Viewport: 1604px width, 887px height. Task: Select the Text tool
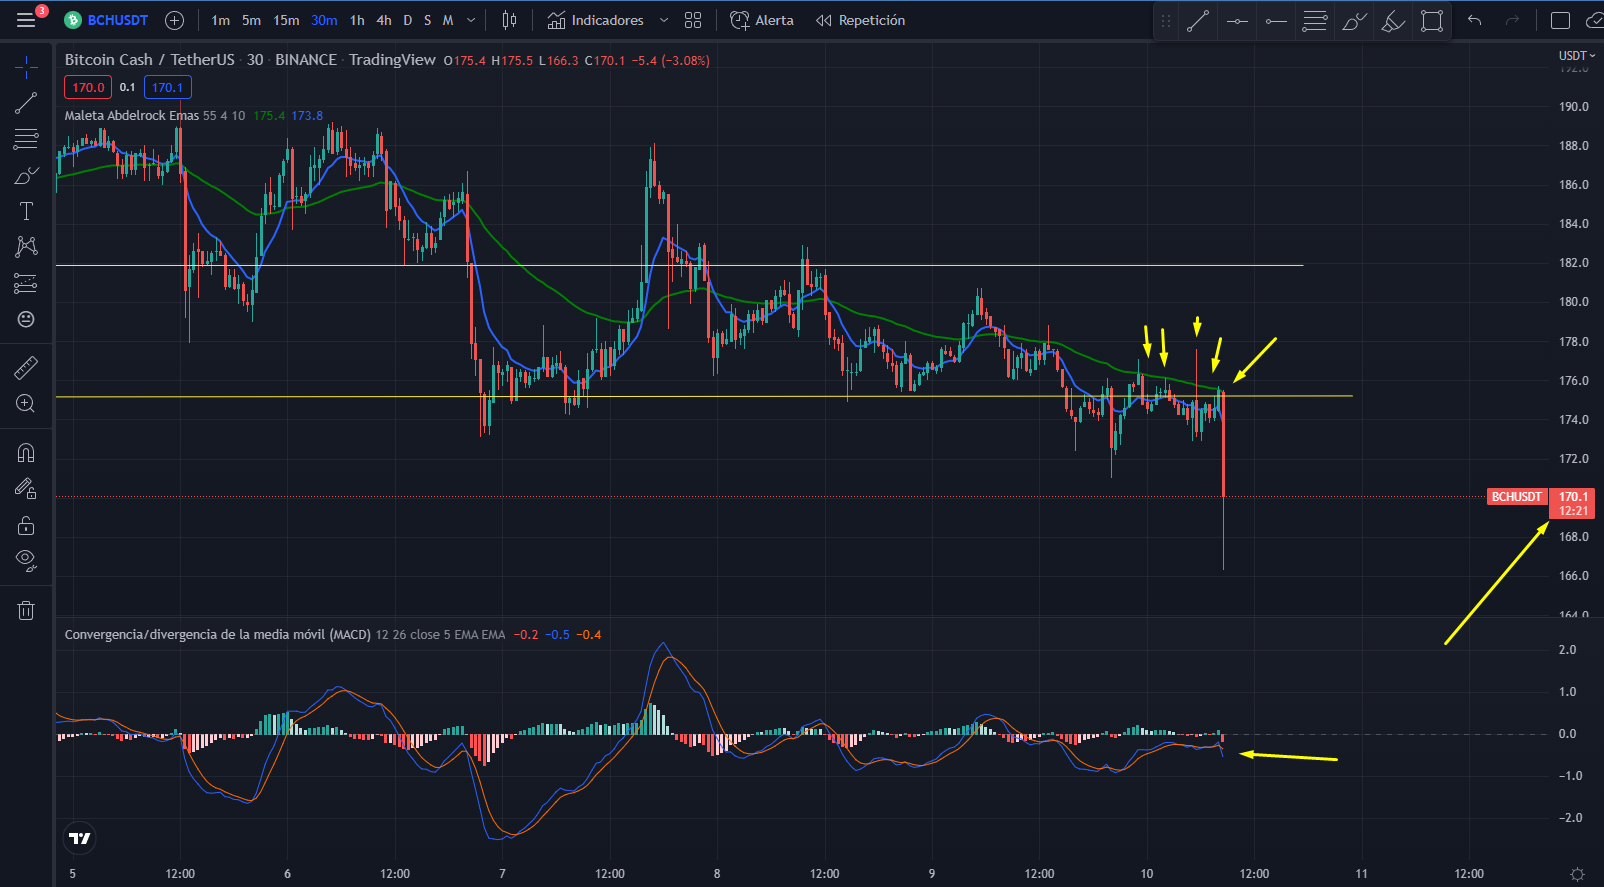[x=26, y=211]
